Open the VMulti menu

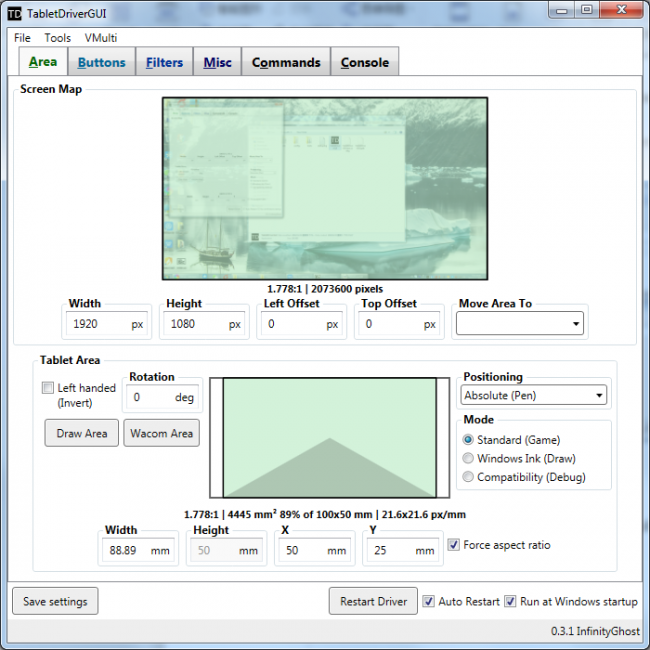pyautogui.click(x=101, y=38)
